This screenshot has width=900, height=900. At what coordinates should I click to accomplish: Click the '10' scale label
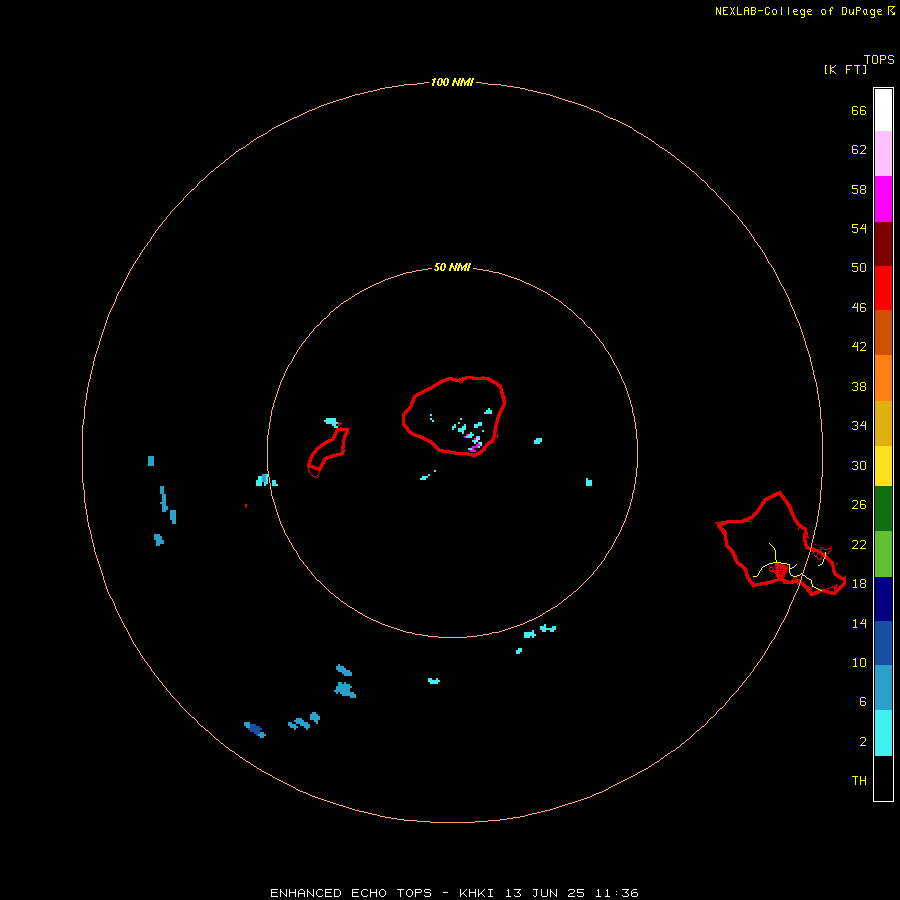point(859,663)
